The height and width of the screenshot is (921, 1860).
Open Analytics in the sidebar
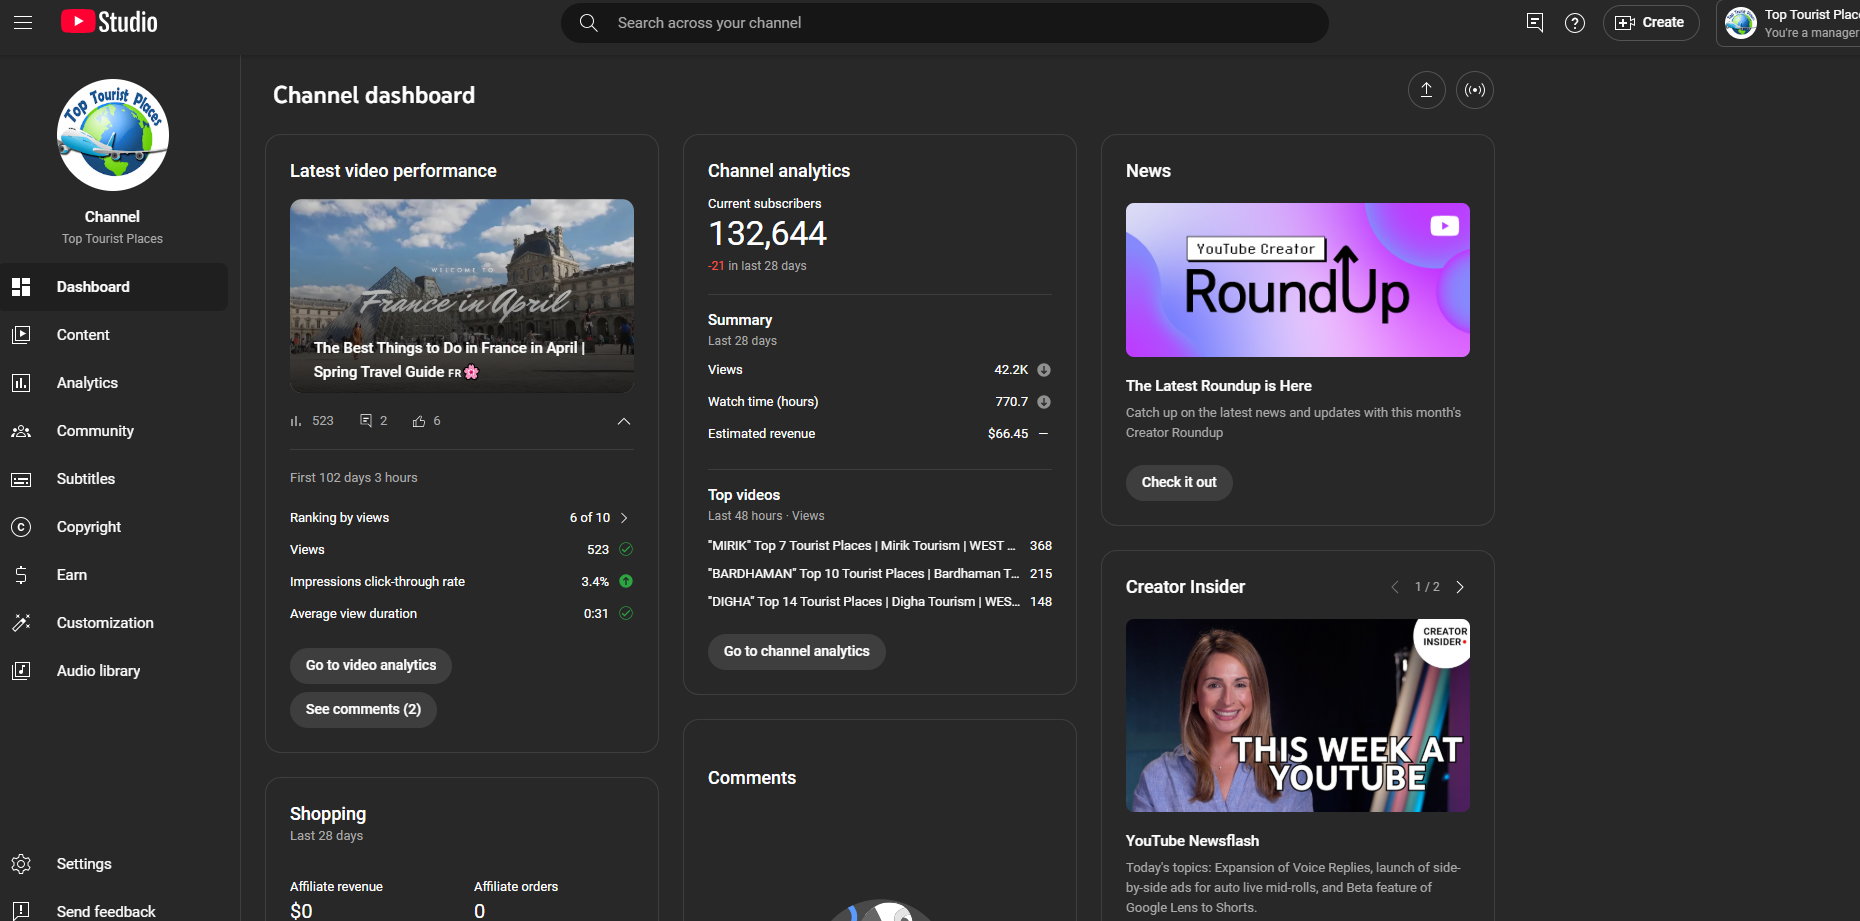(x=114, y=383)
